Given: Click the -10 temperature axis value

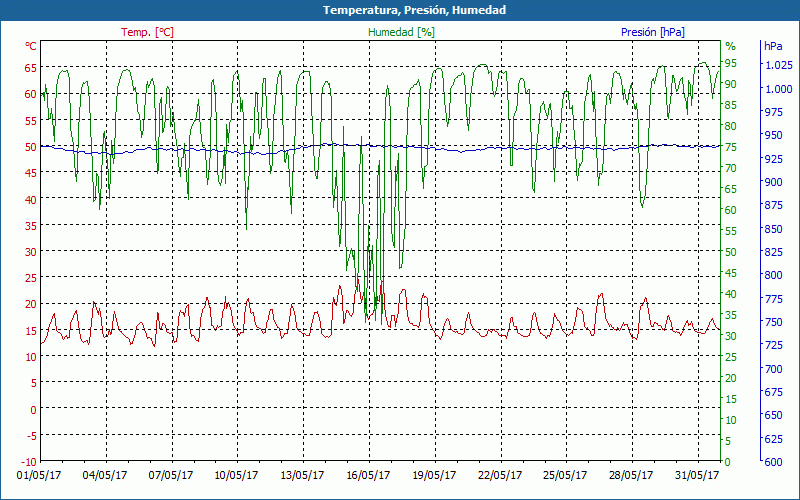Looking at the screenshot, I should point(29,462).
